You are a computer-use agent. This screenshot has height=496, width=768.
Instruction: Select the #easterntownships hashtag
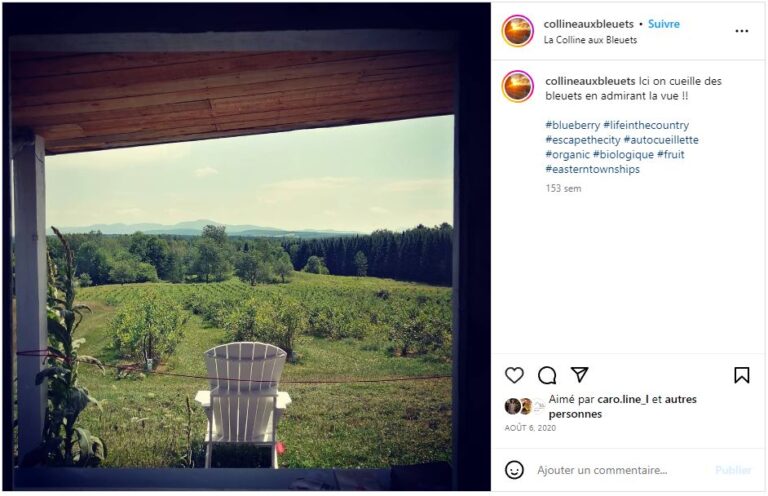tap(593, 169)
